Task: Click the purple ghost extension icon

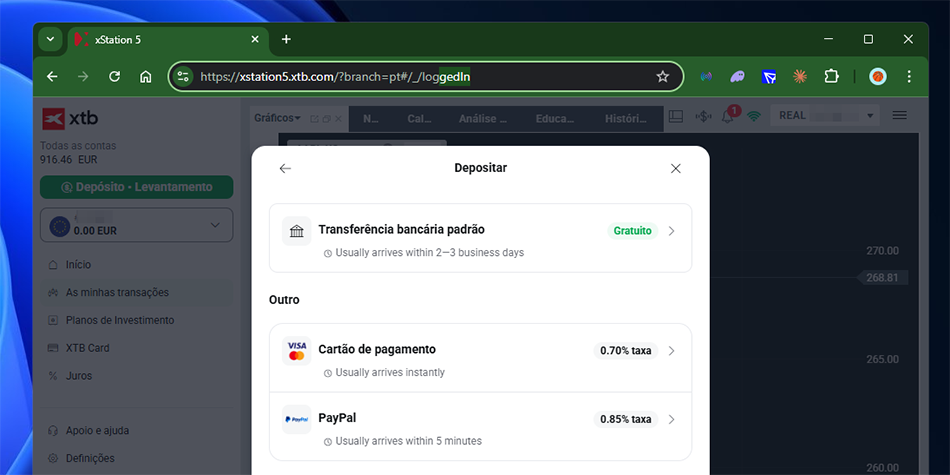Action: pos(737,76)
